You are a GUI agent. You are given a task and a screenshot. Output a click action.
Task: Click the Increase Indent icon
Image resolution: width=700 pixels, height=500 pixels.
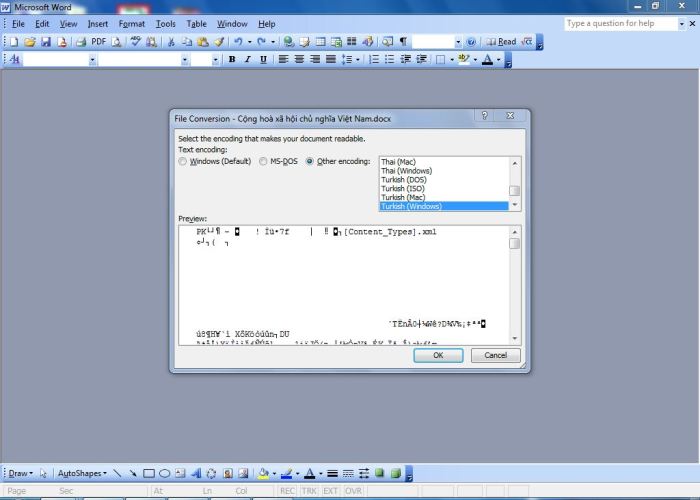(421, 59)
